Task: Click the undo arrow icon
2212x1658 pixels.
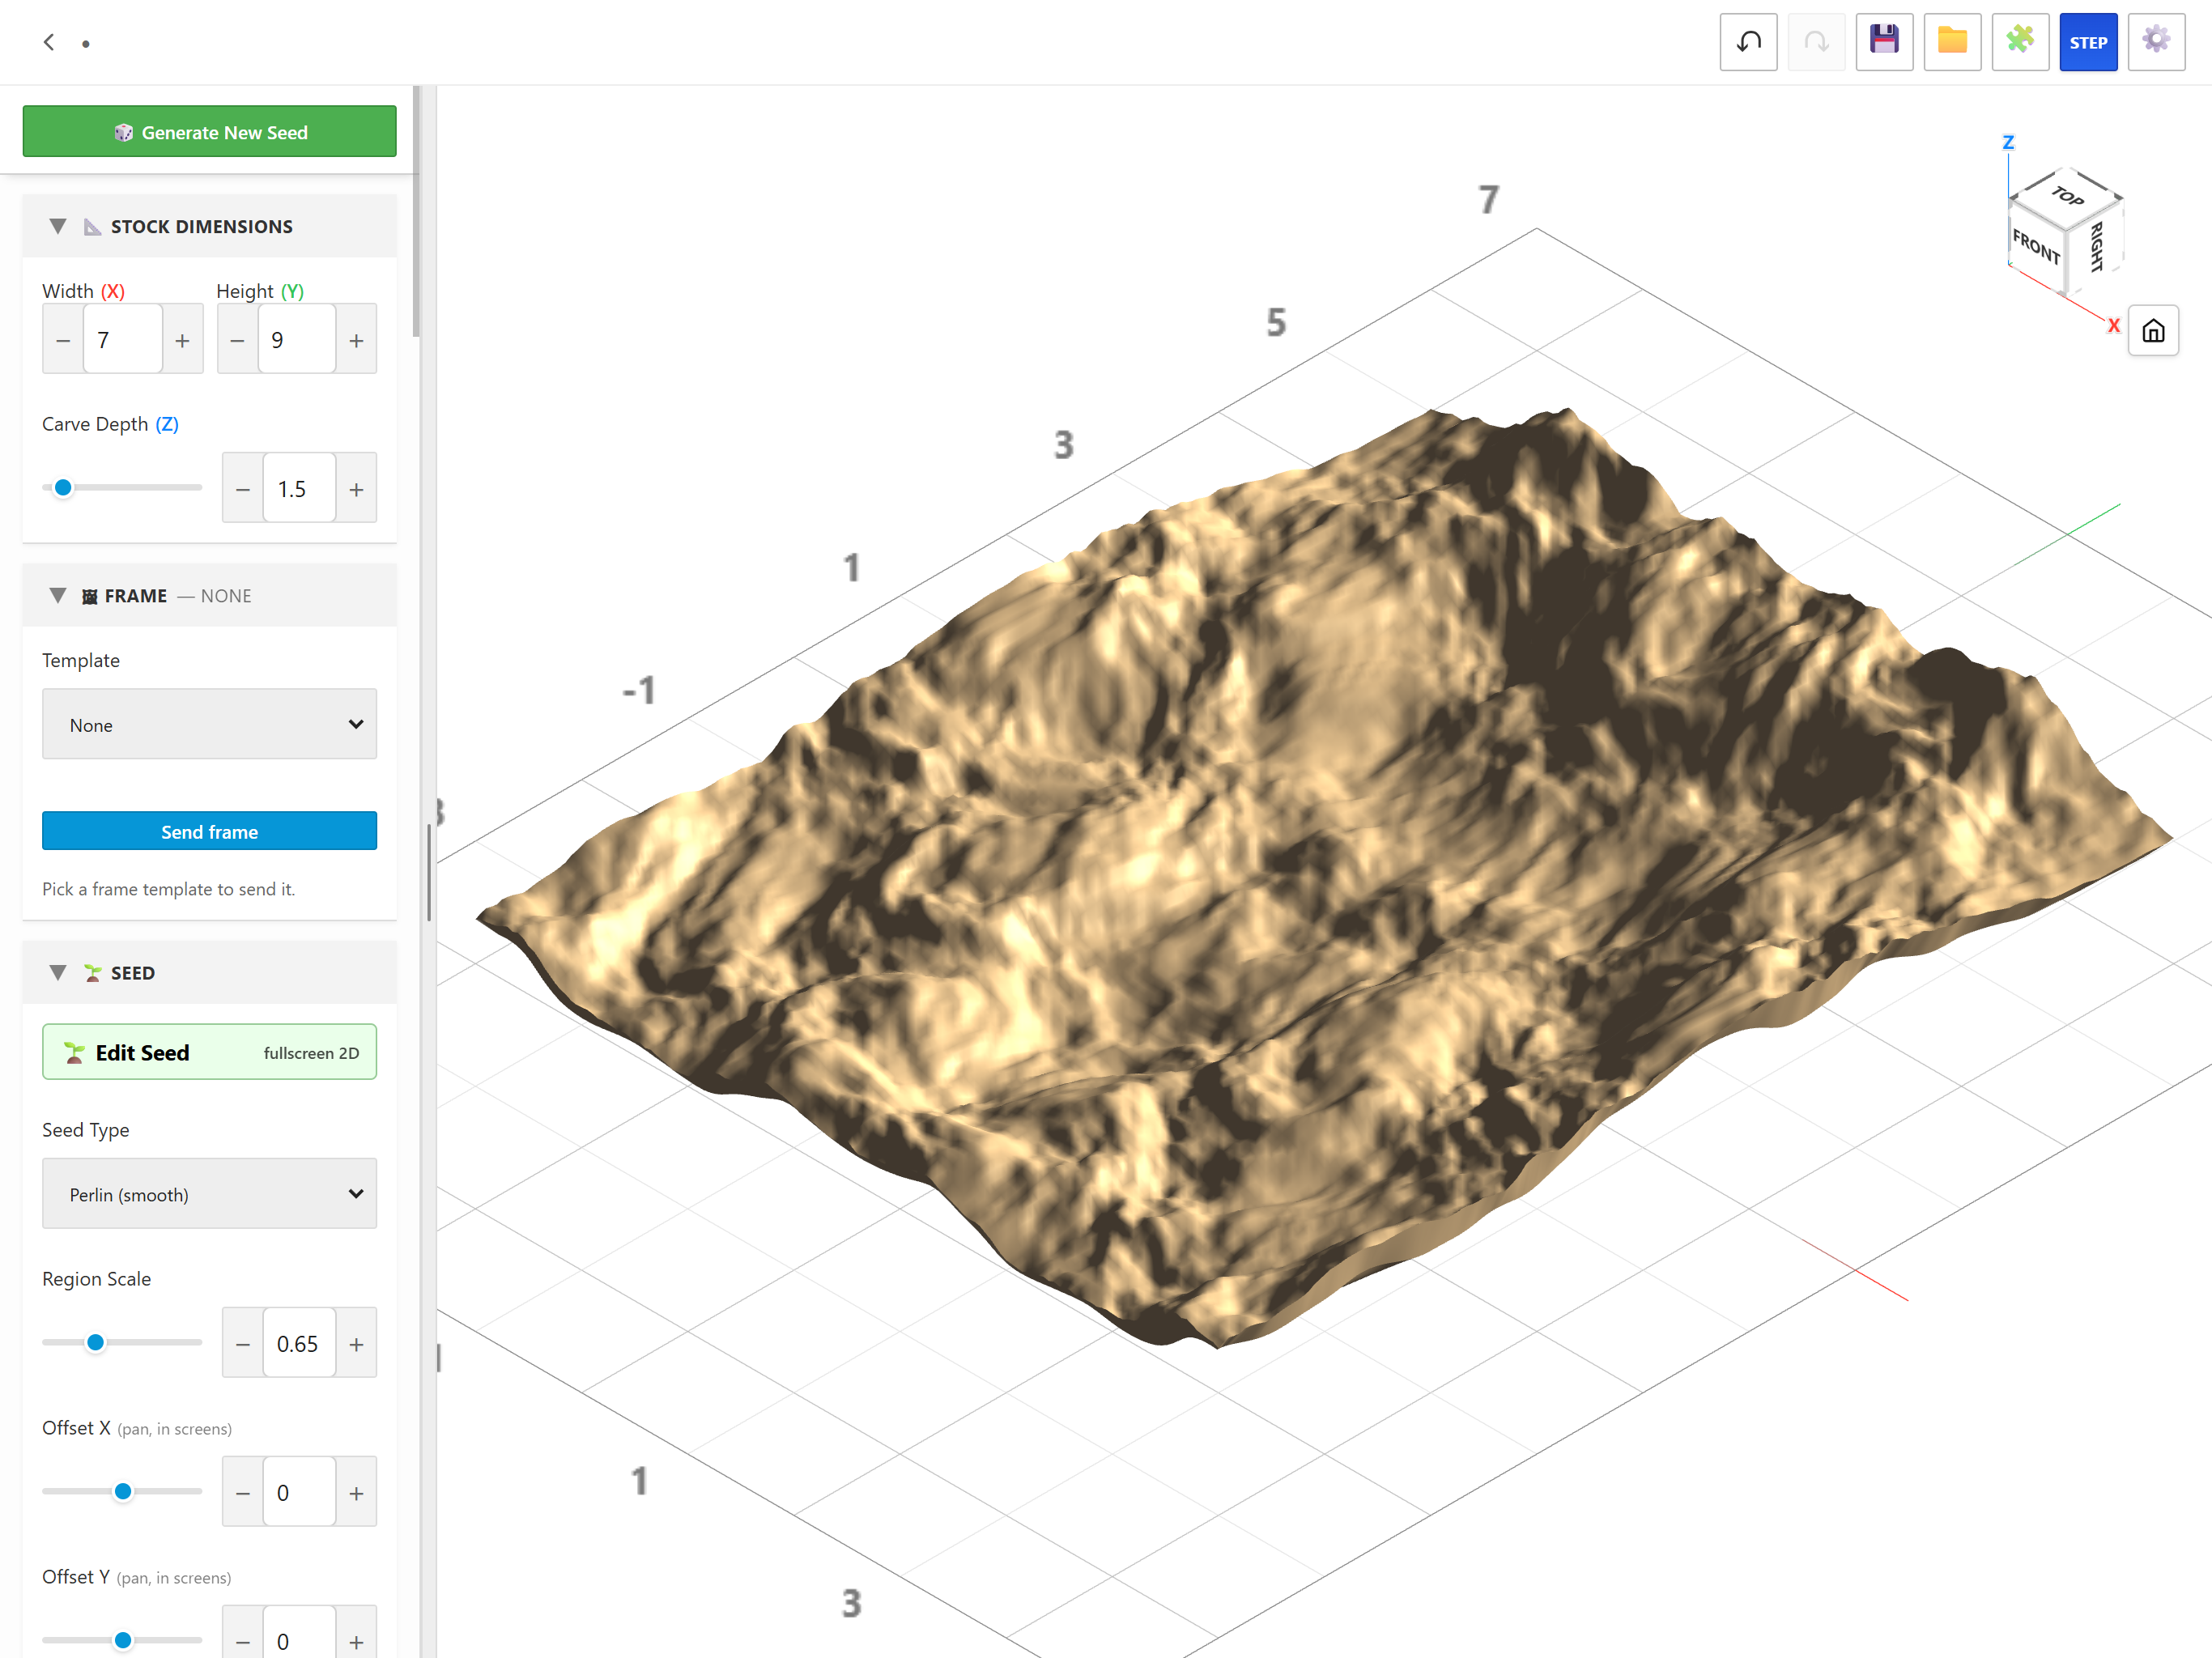Action: tap(1748, 42)
